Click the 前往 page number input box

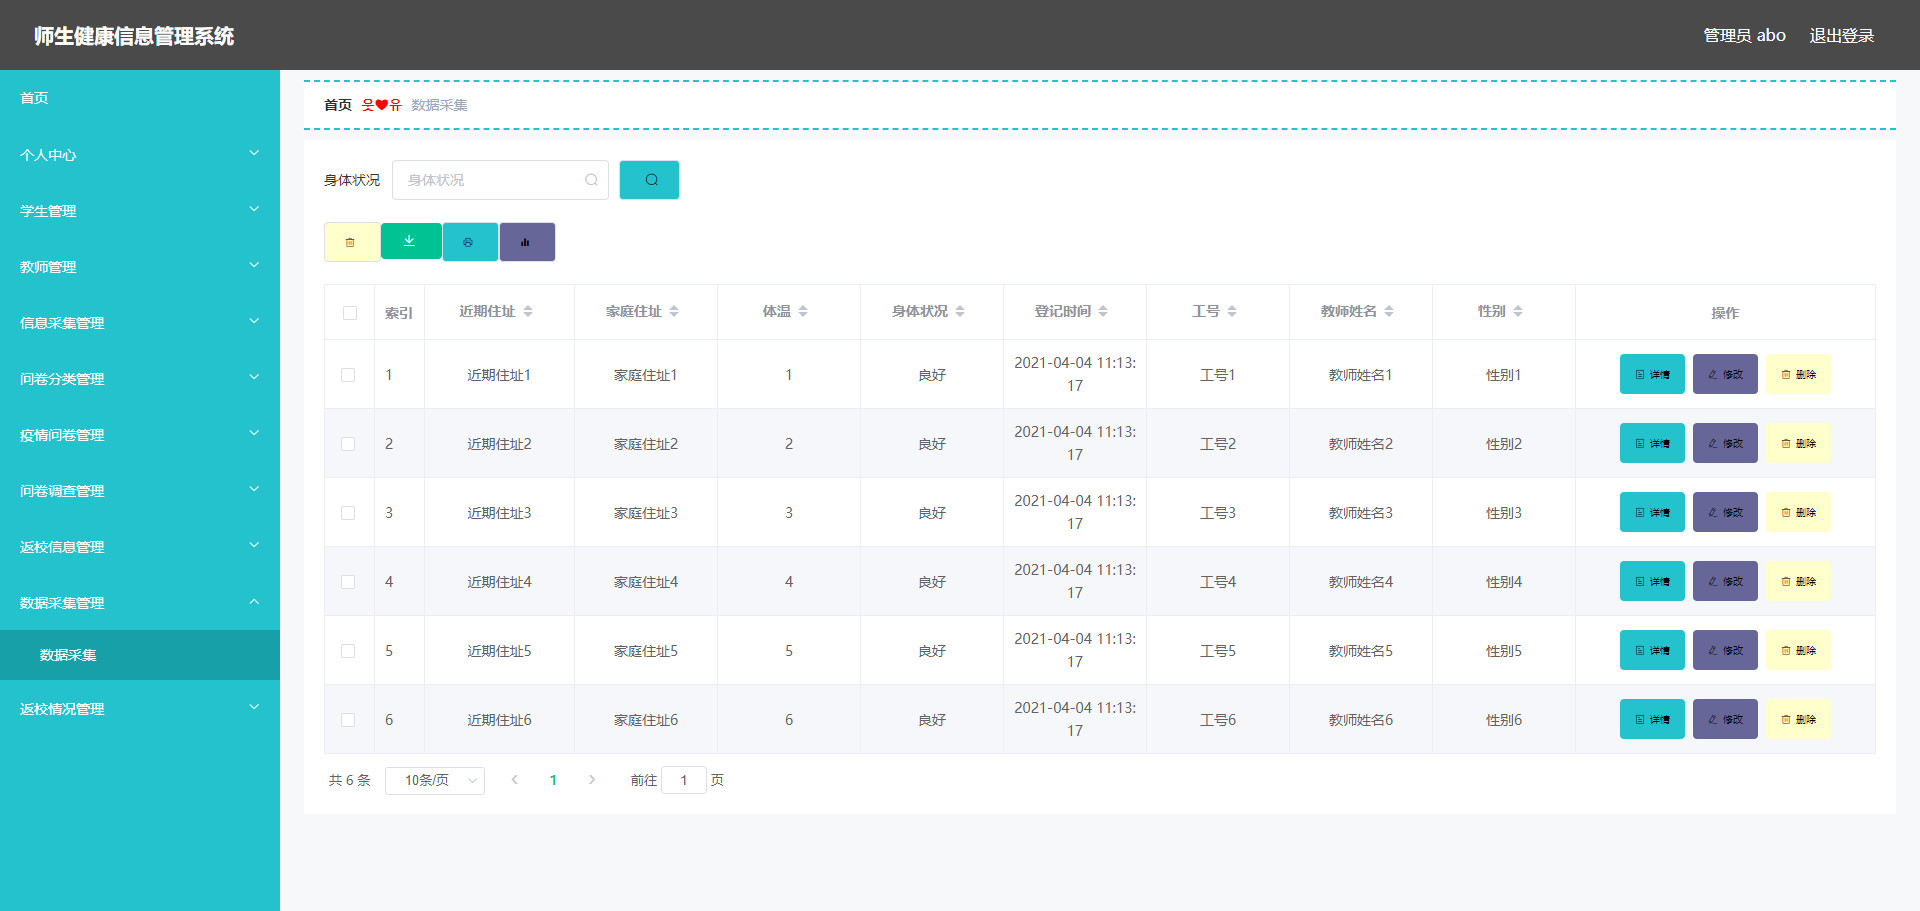[684, 780]
